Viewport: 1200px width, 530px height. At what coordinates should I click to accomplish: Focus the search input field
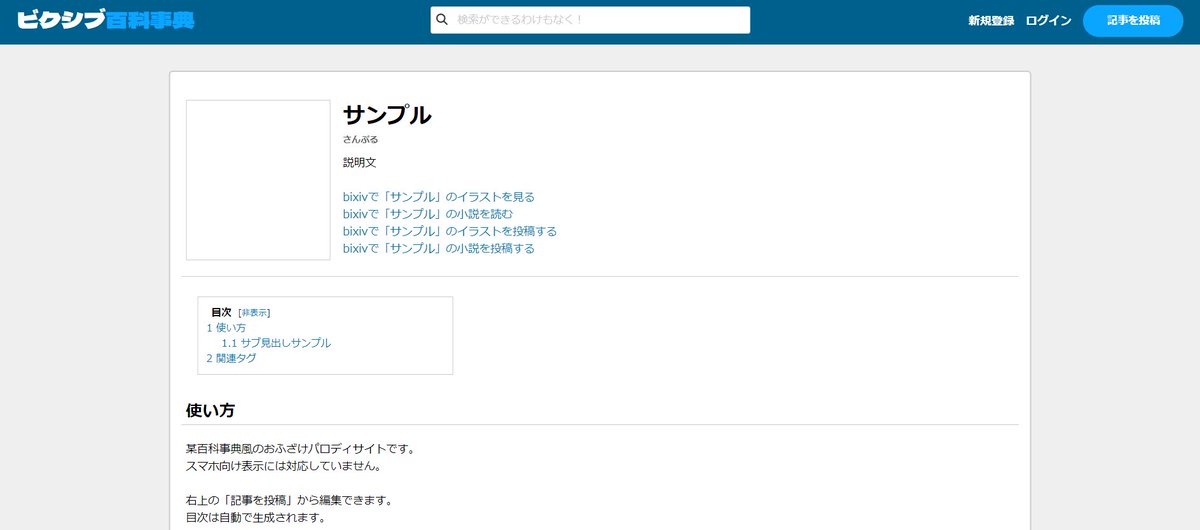[x=590, y=20]
